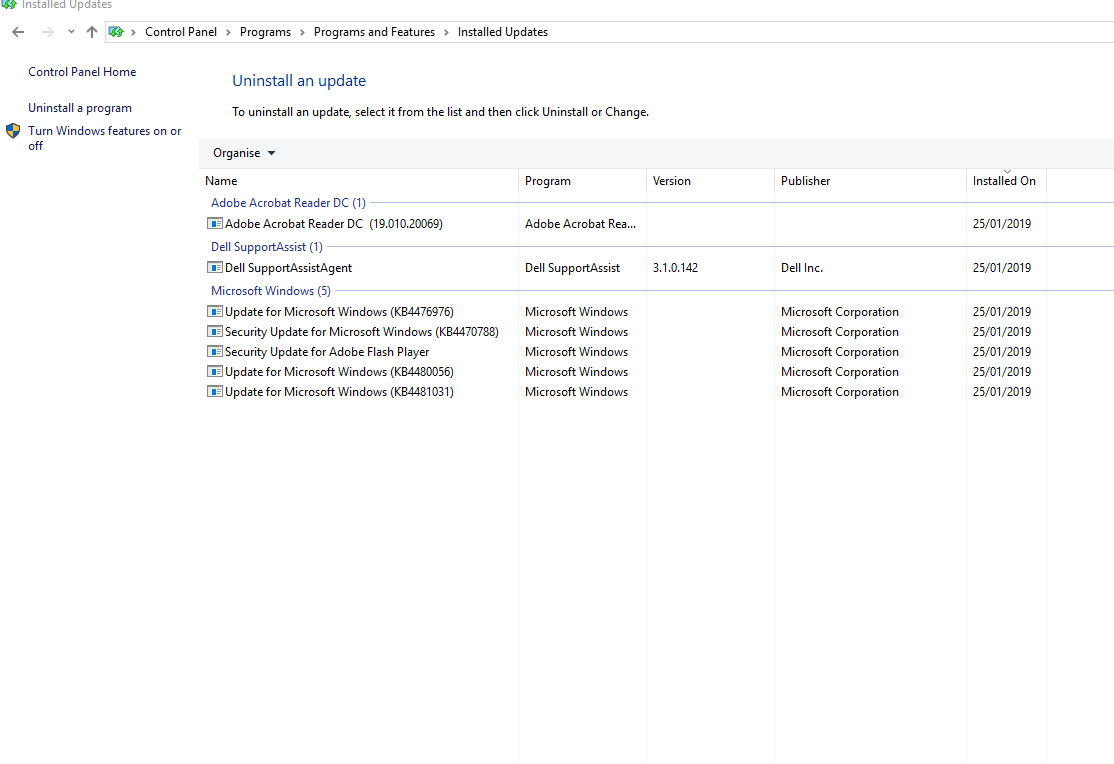Open the address bar history dropdown

click(70, 31)
